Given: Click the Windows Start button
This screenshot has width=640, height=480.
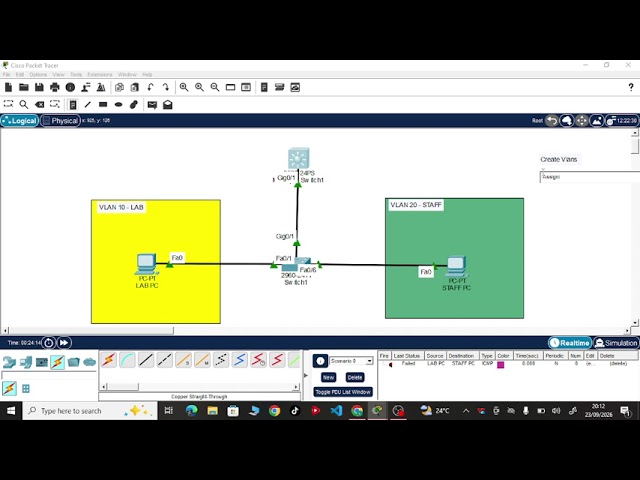Looking at the screenshot, I should tap(11, 411).
